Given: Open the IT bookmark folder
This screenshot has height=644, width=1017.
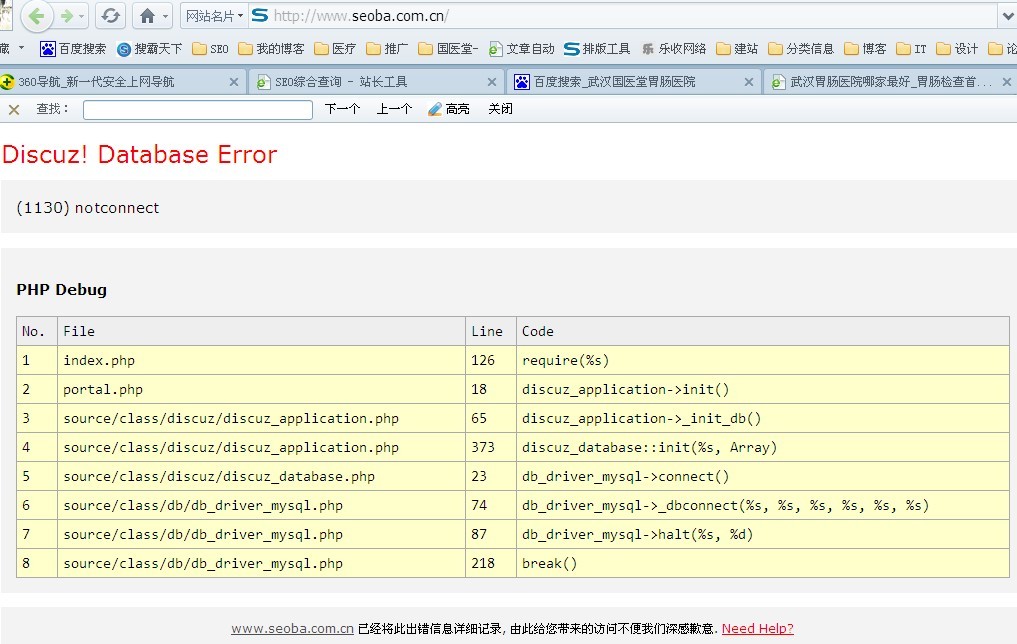Looking at the screenshot, I should click(911, 49).
